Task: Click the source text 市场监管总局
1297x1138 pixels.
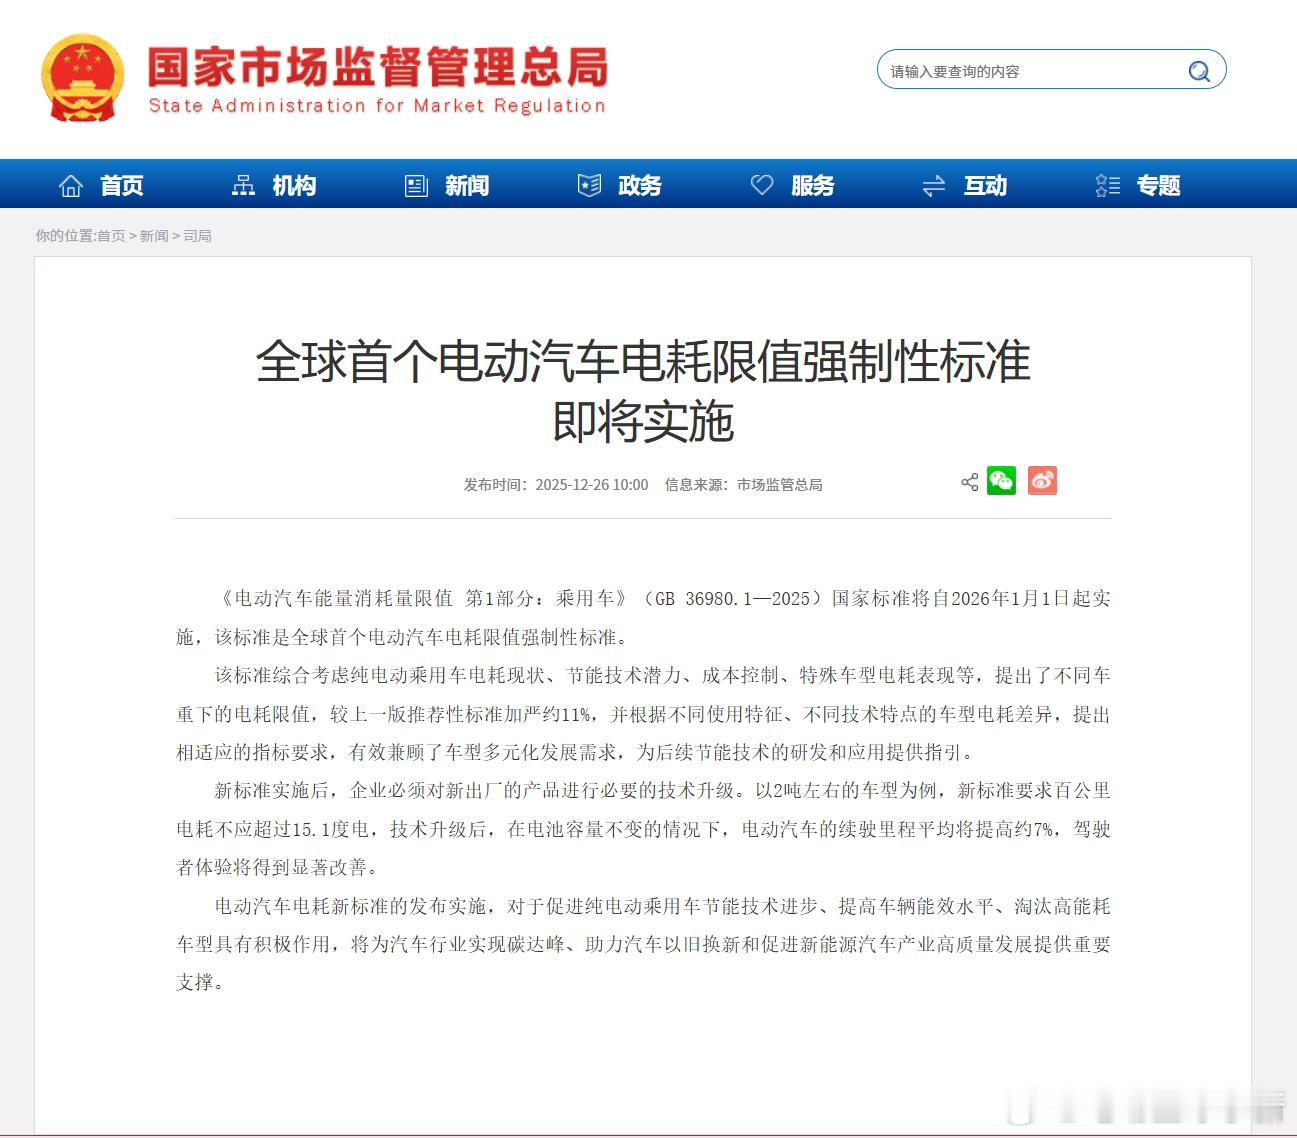Action: (780, 485)
